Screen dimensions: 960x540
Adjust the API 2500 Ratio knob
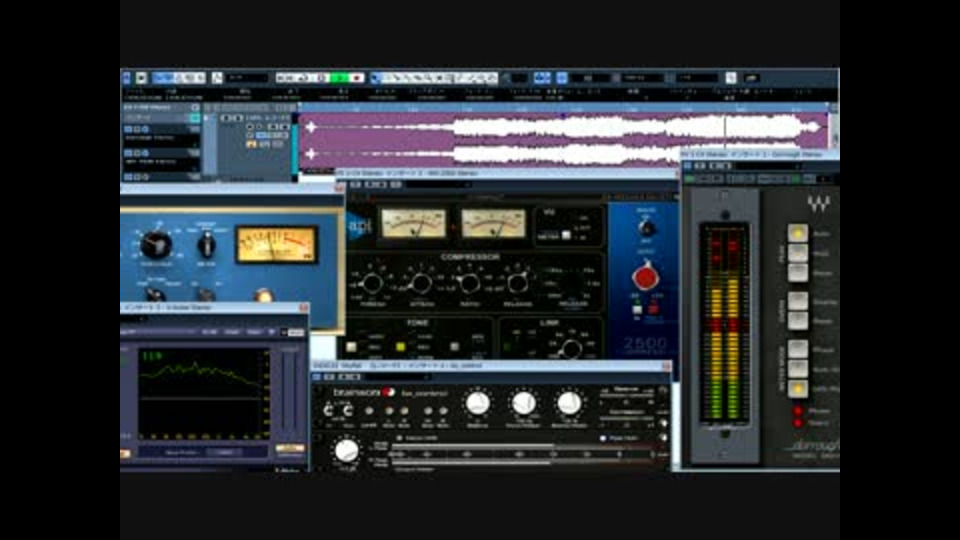pyautogui.click(x=469, y=283)
